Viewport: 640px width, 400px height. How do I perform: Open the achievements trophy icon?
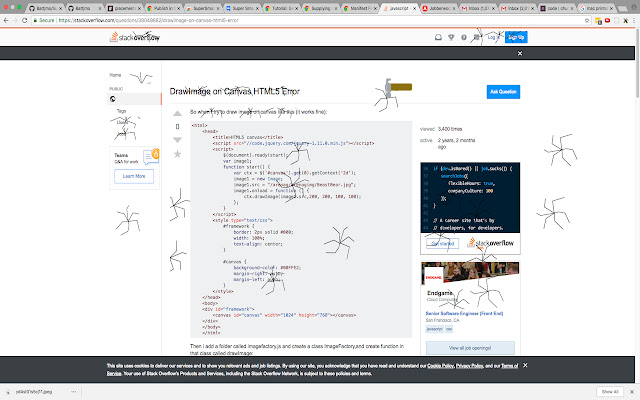point(451,37)
